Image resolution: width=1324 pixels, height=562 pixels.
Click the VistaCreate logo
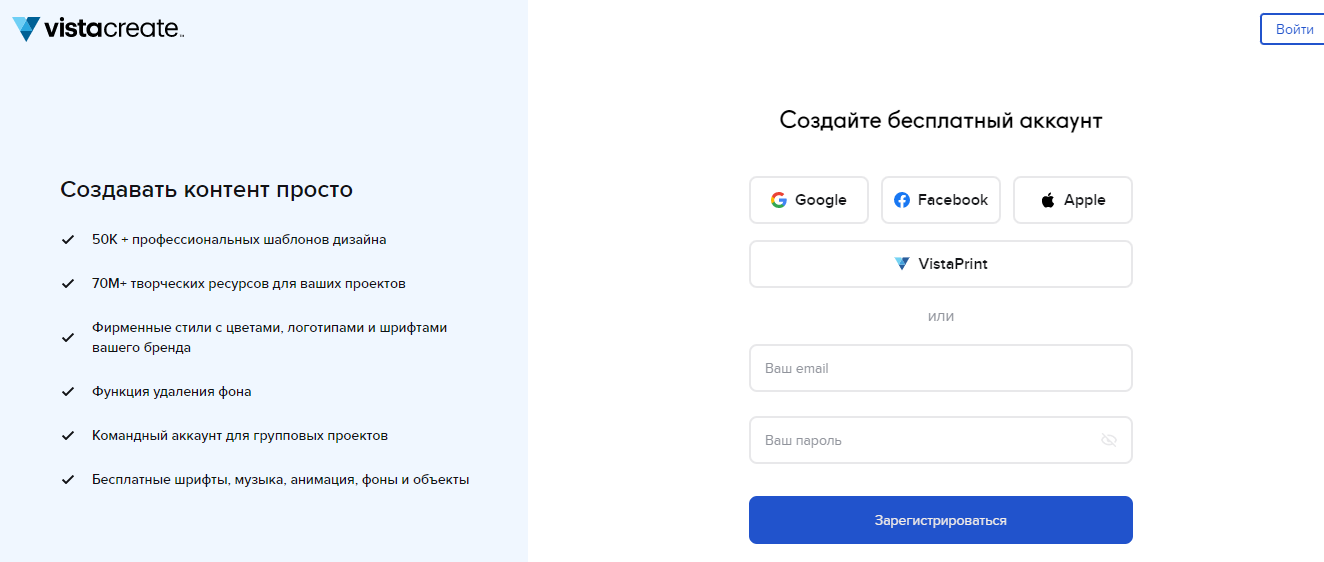98,29
